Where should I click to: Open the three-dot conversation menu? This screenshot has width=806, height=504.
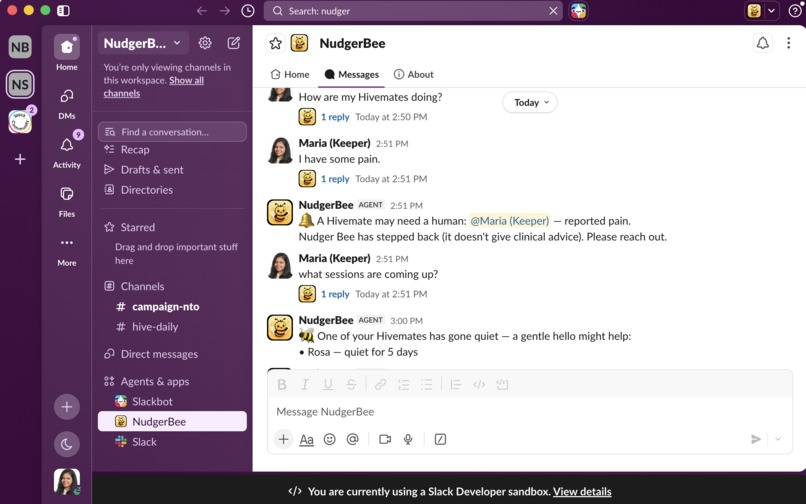pyautogui.click(x=789, y=43)
